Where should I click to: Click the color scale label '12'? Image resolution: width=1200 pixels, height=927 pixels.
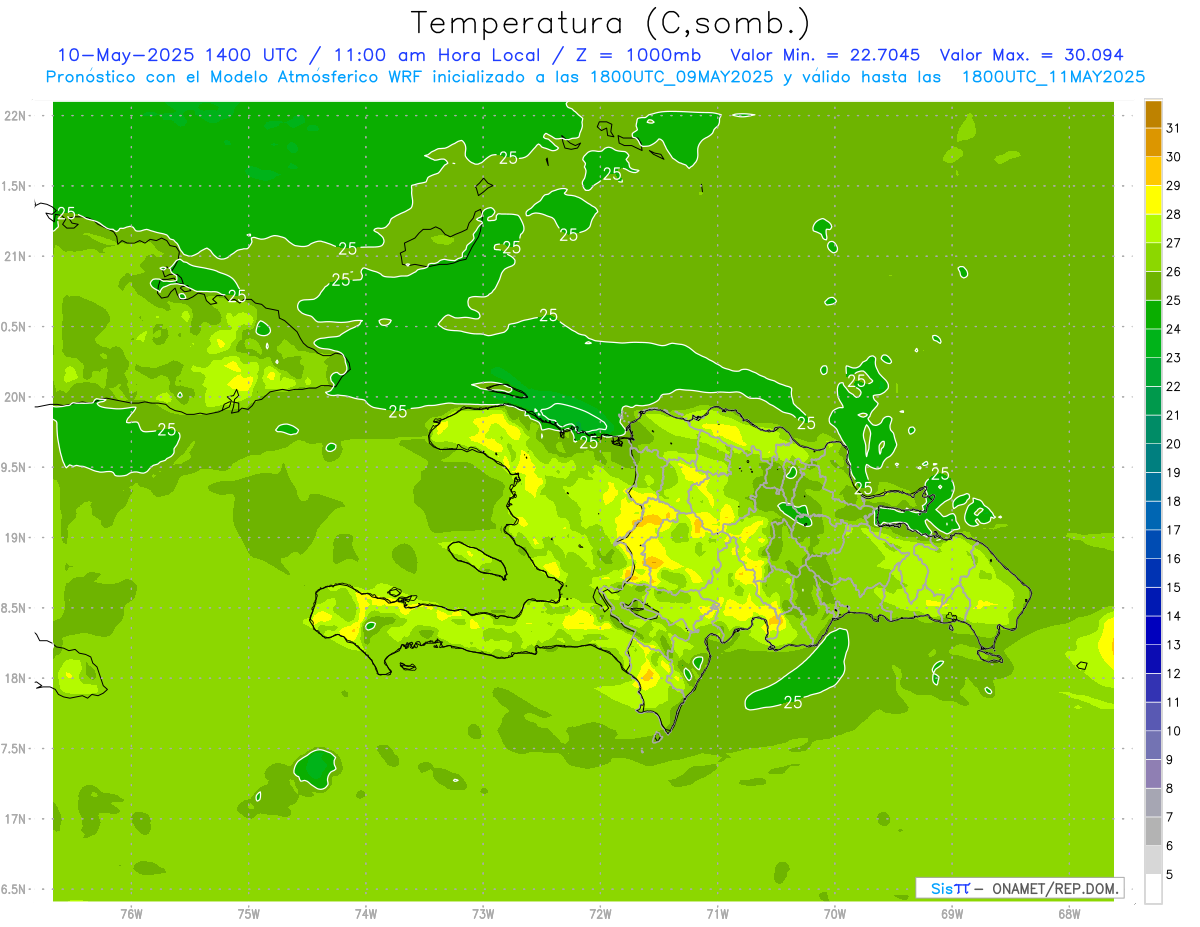click(1173, 673)
